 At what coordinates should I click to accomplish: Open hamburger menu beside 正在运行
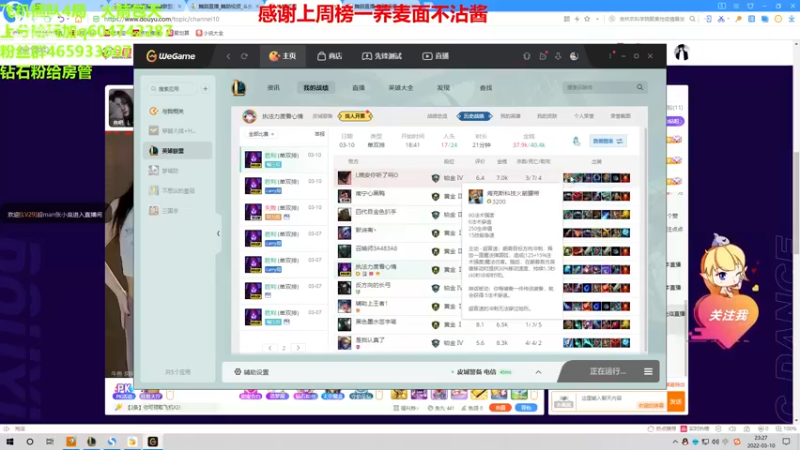click(x=648, y=371)
